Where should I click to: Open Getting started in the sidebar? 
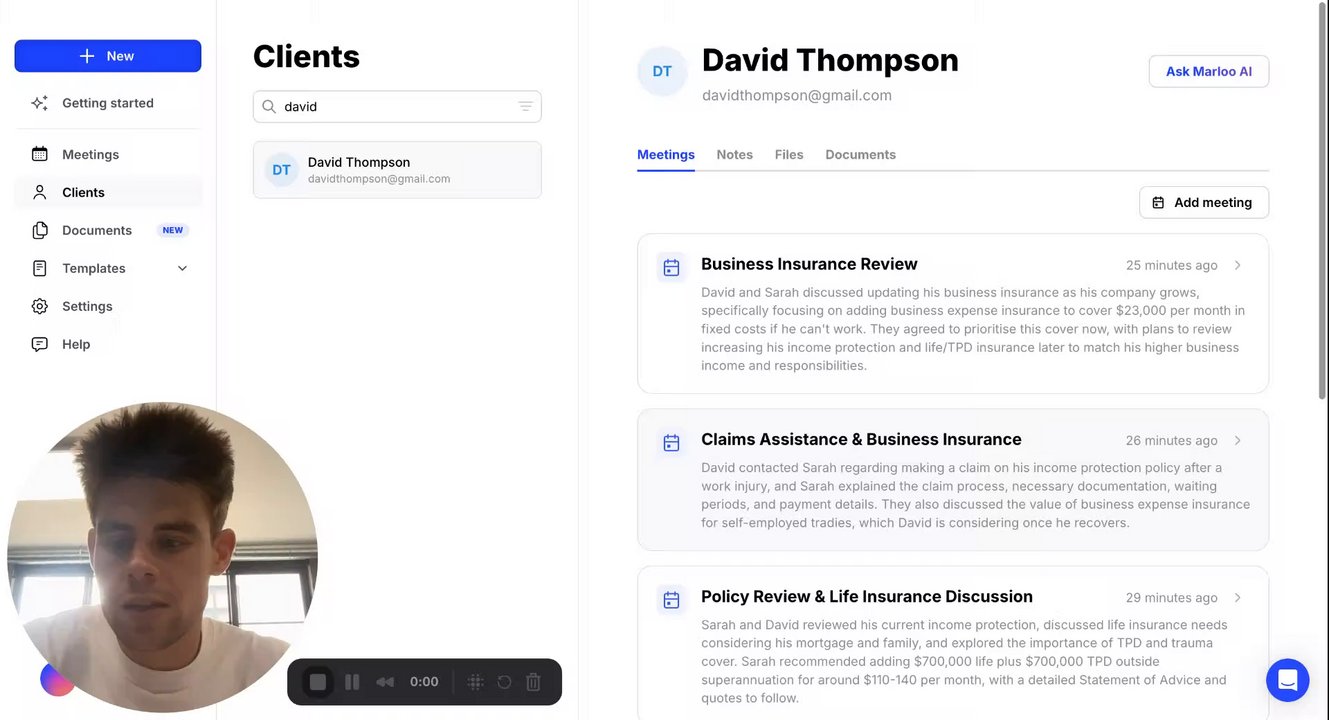point(108,103)
